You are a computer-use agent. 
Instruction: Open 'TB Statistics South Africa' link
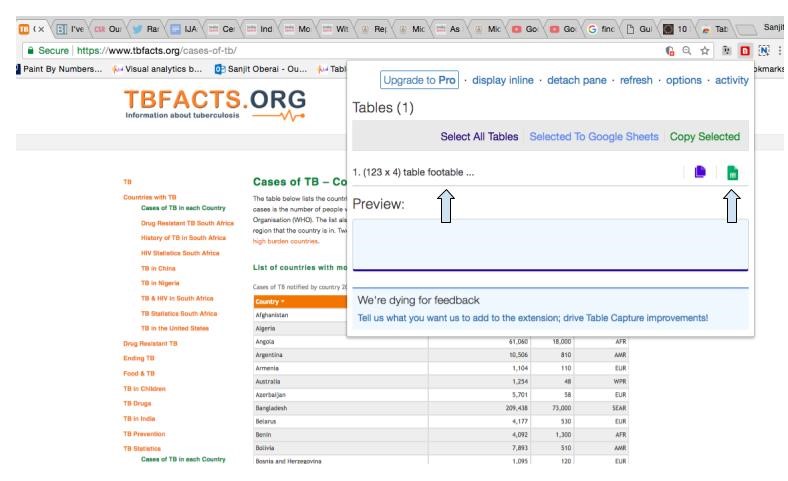179,313
